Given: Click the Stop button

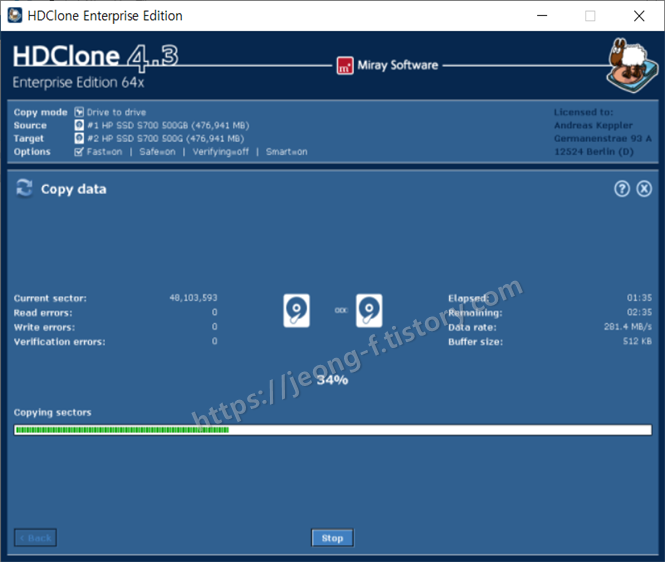Looking at the screenshot, I should pos(332,538).
